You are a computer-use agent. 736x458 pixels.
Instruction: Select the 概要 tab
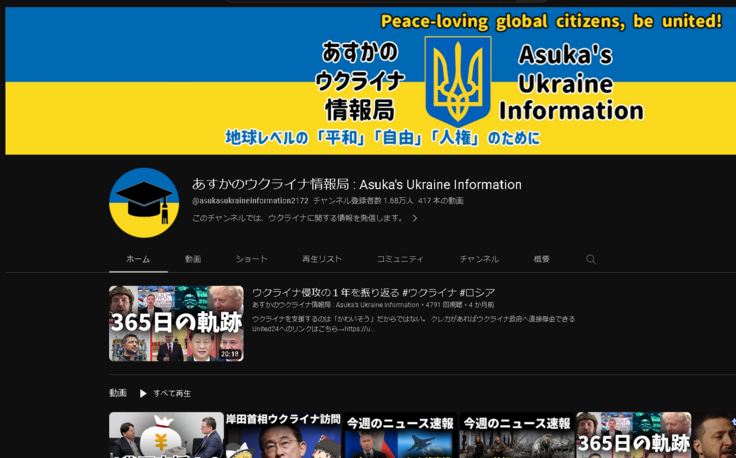(x=541, y=259)
